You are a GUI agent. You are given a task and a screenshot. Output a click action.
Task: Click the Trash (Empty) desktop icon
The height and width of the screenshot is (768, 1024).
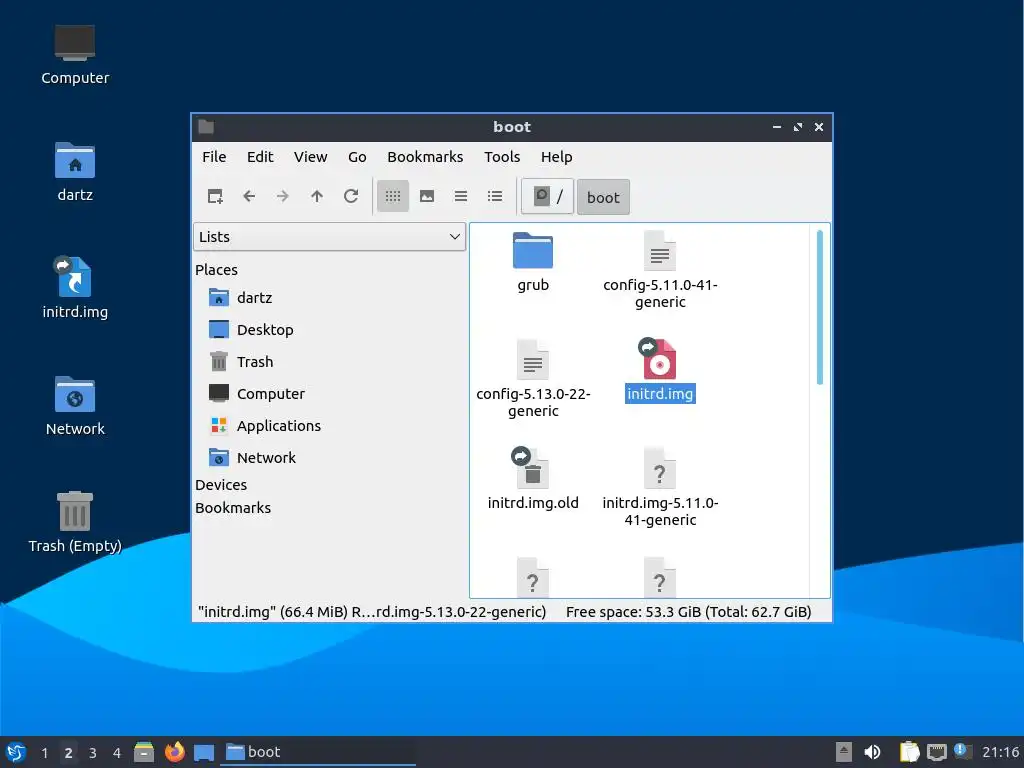tap(75, 522)
